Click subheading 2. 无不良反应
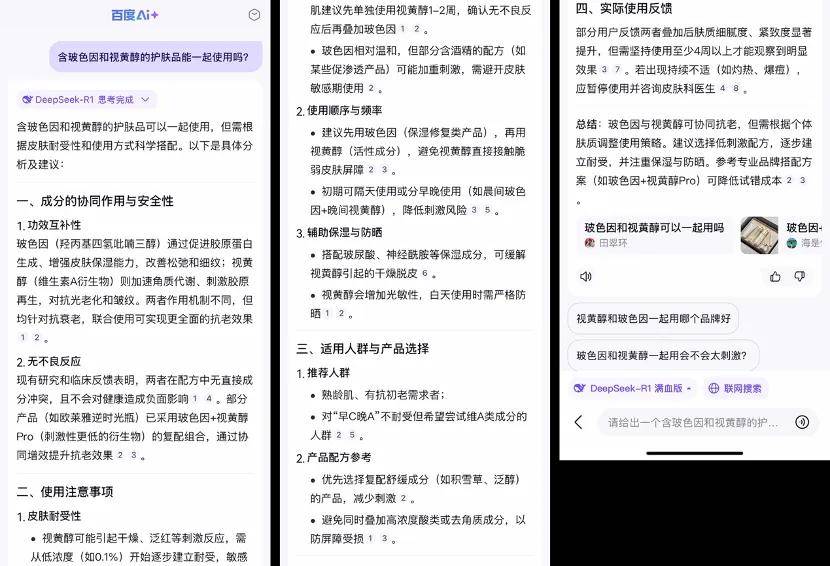This screenshot has height=566, width=830. point(49,362)
